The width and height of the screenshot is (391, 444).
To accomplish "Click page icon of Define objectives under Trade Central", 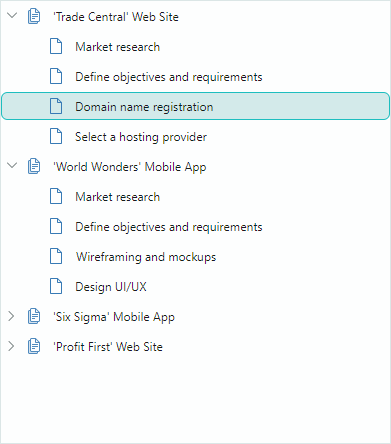I will tap(56, 76).
